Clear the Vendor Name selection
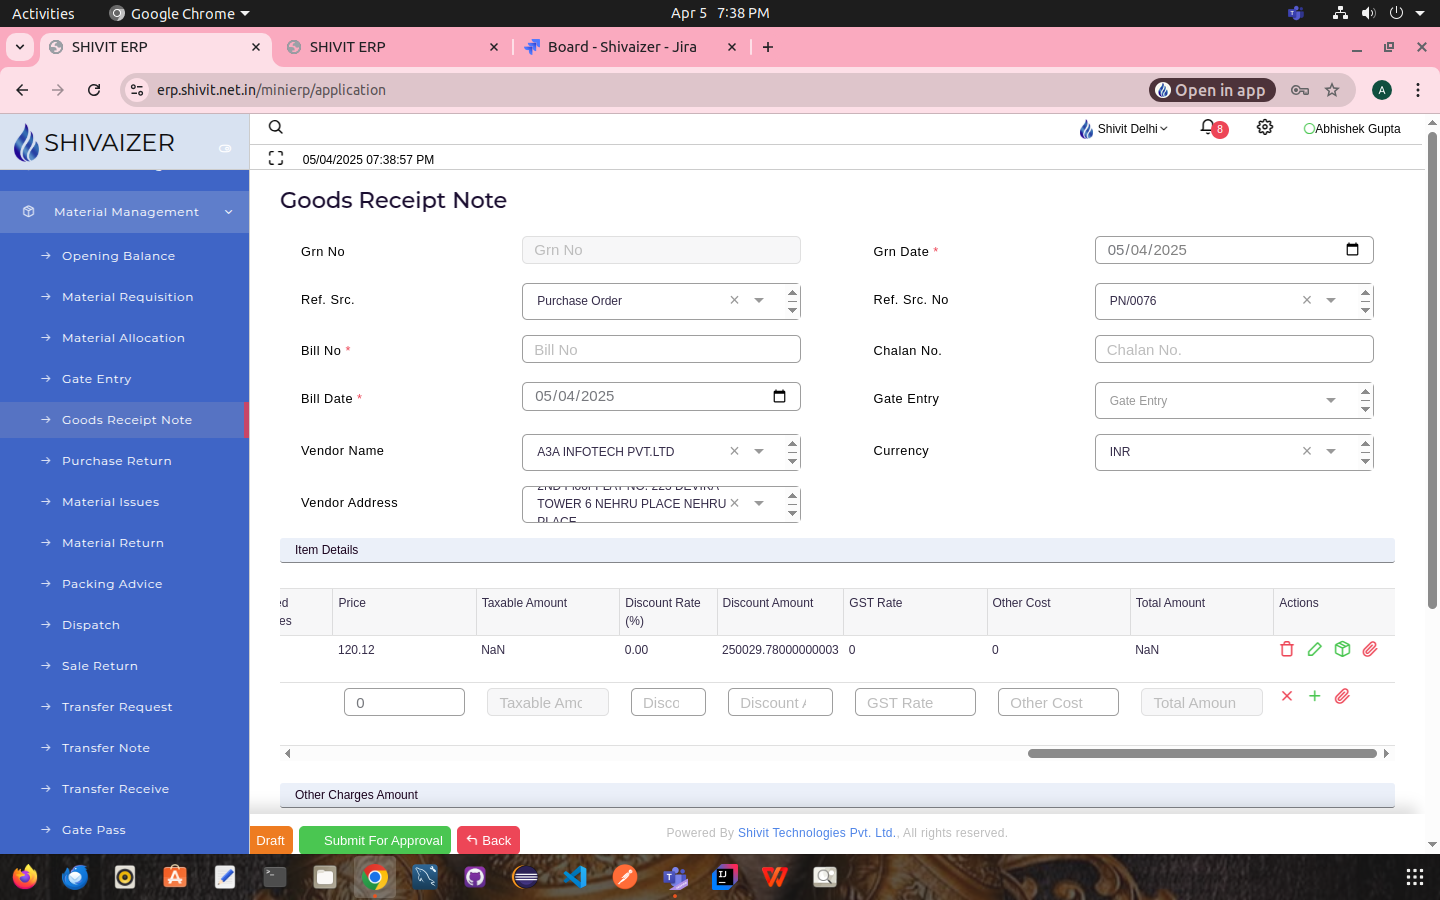The height and width of the screenshot is (900, 1440). coord(734,451)
